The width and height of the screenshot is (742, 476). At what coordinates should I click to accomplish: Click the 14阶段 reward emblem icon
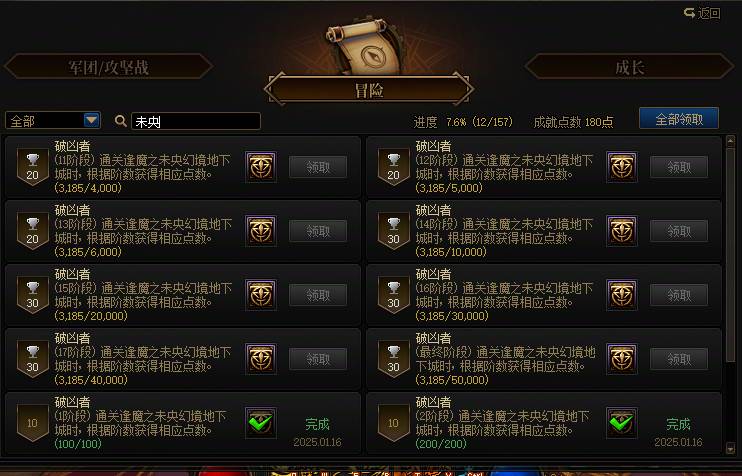coord(622,231)
